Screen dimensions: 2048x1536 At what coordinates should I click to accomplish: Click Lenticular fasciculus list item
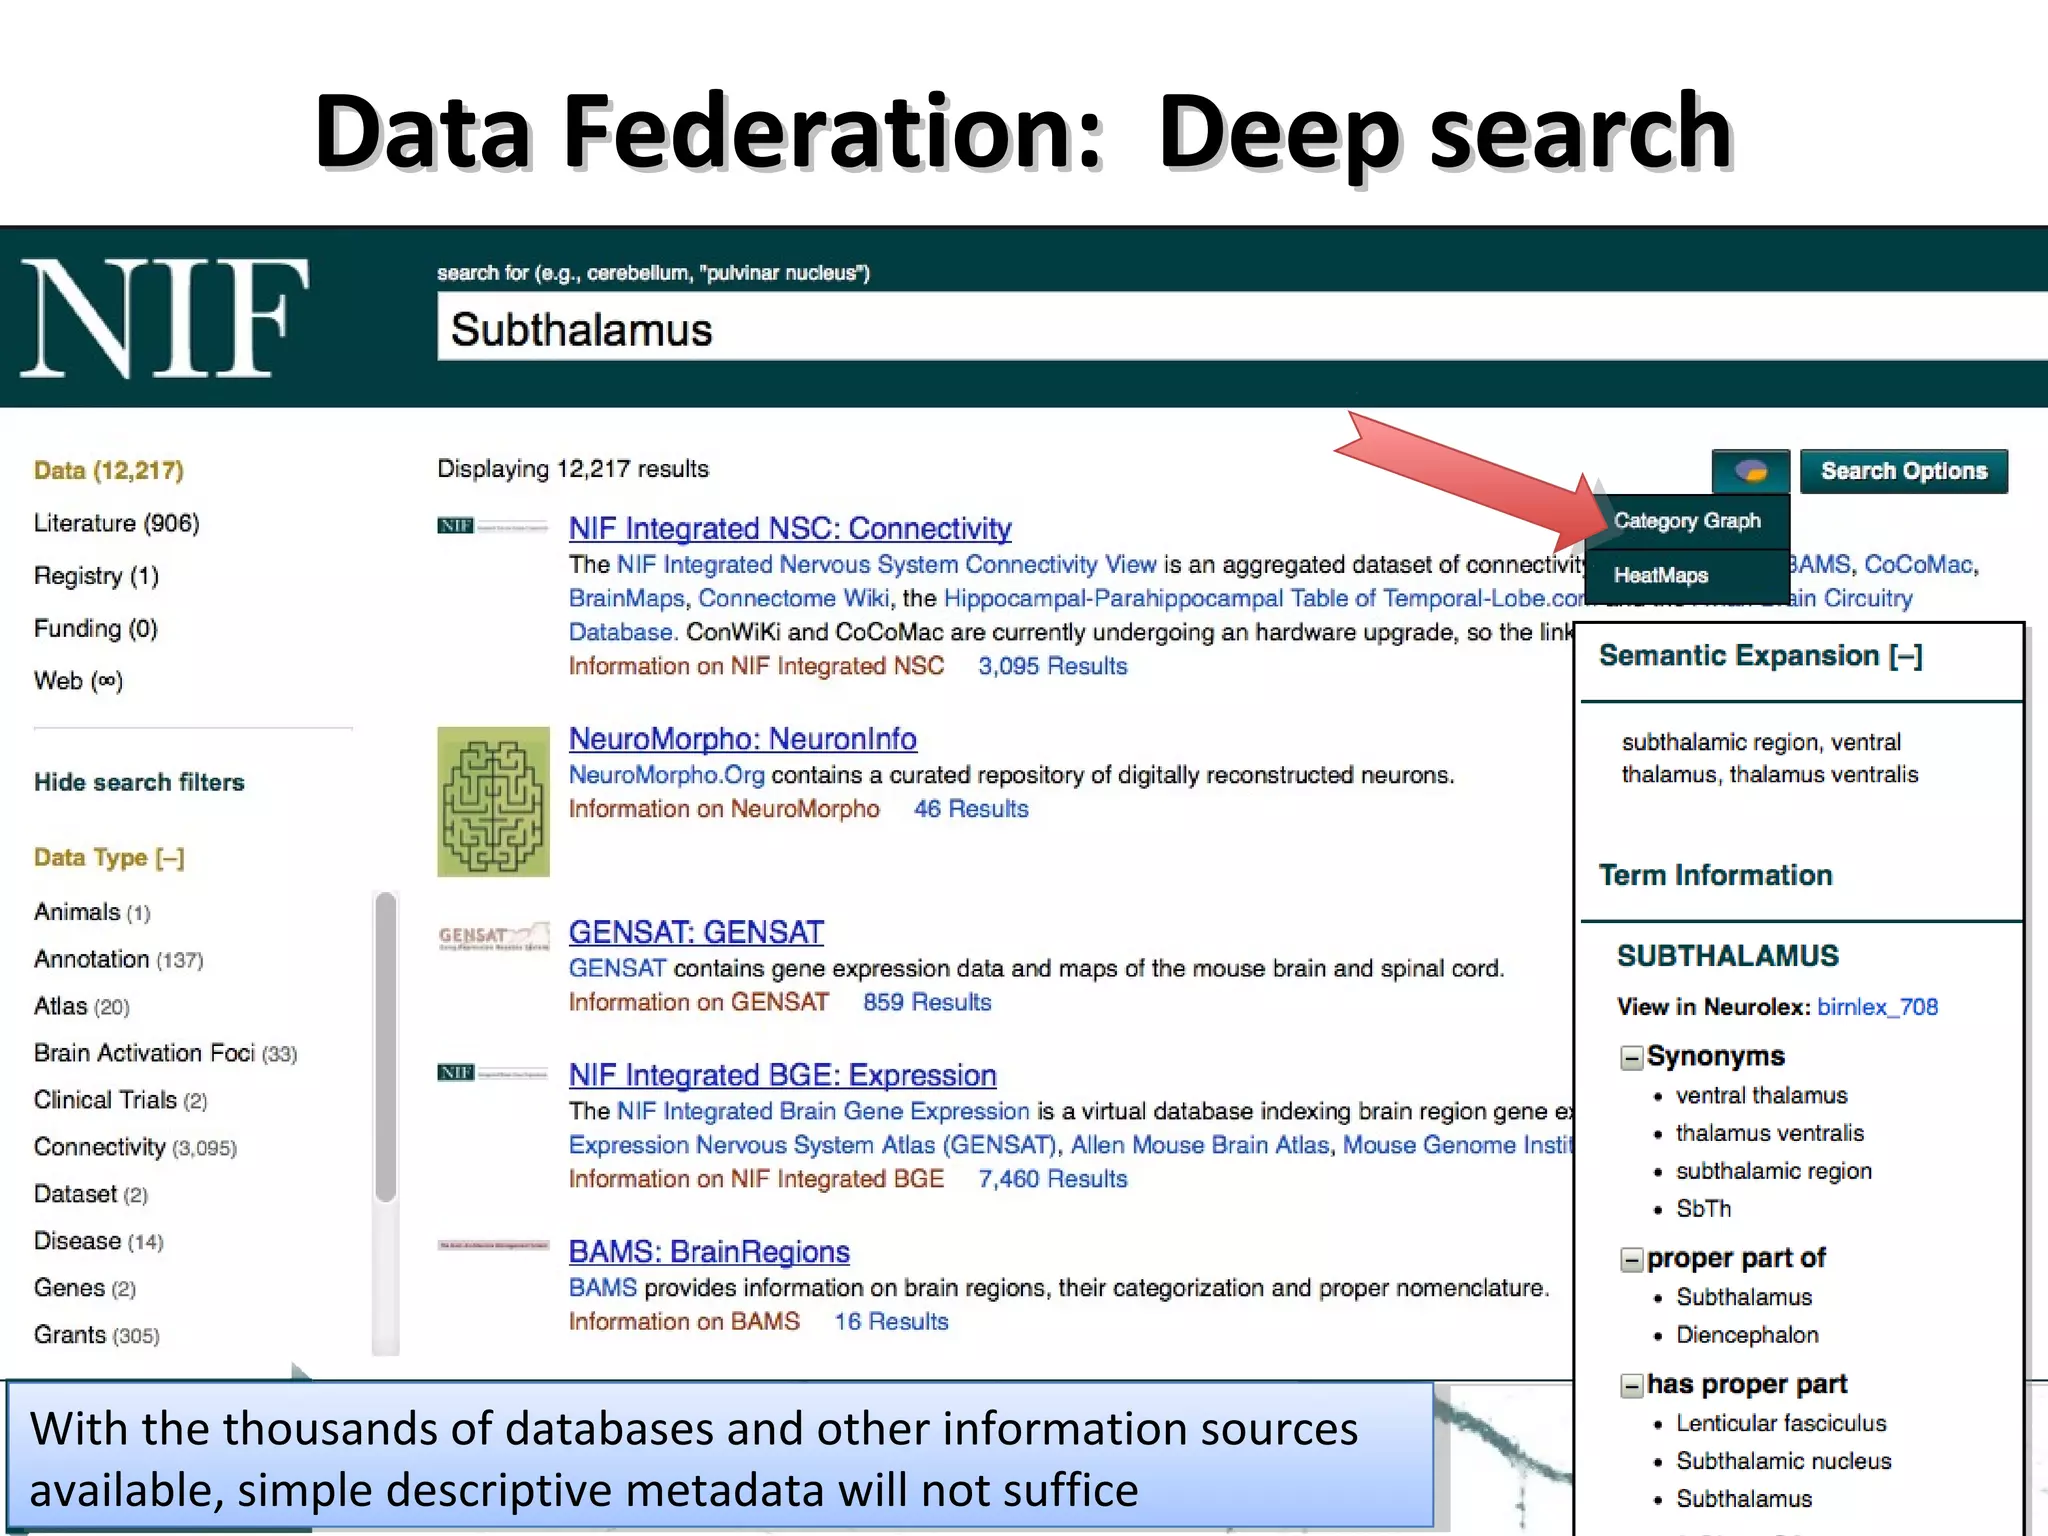point(1780,1423)
